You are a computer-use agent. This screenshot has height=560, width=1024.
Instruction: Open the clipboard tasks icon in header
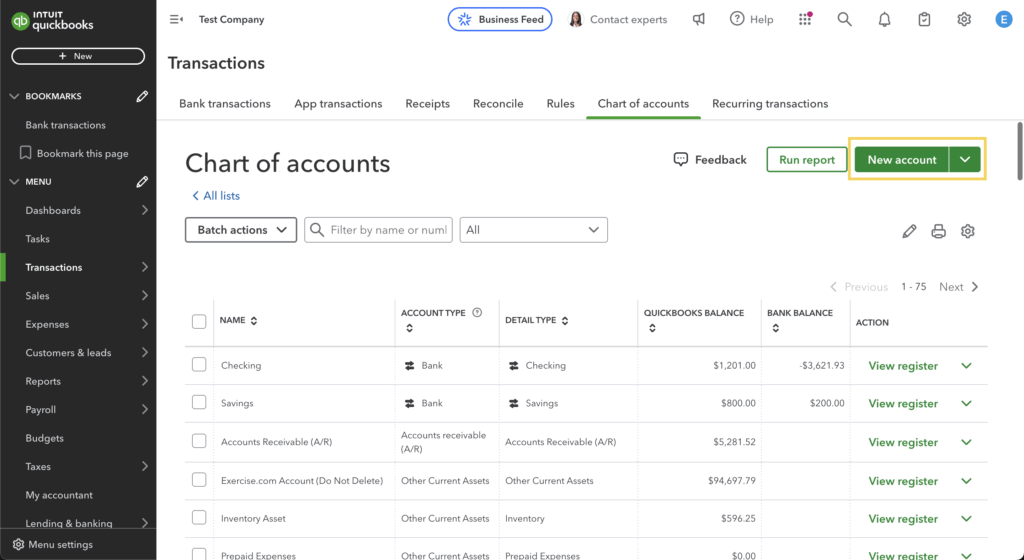925,19
